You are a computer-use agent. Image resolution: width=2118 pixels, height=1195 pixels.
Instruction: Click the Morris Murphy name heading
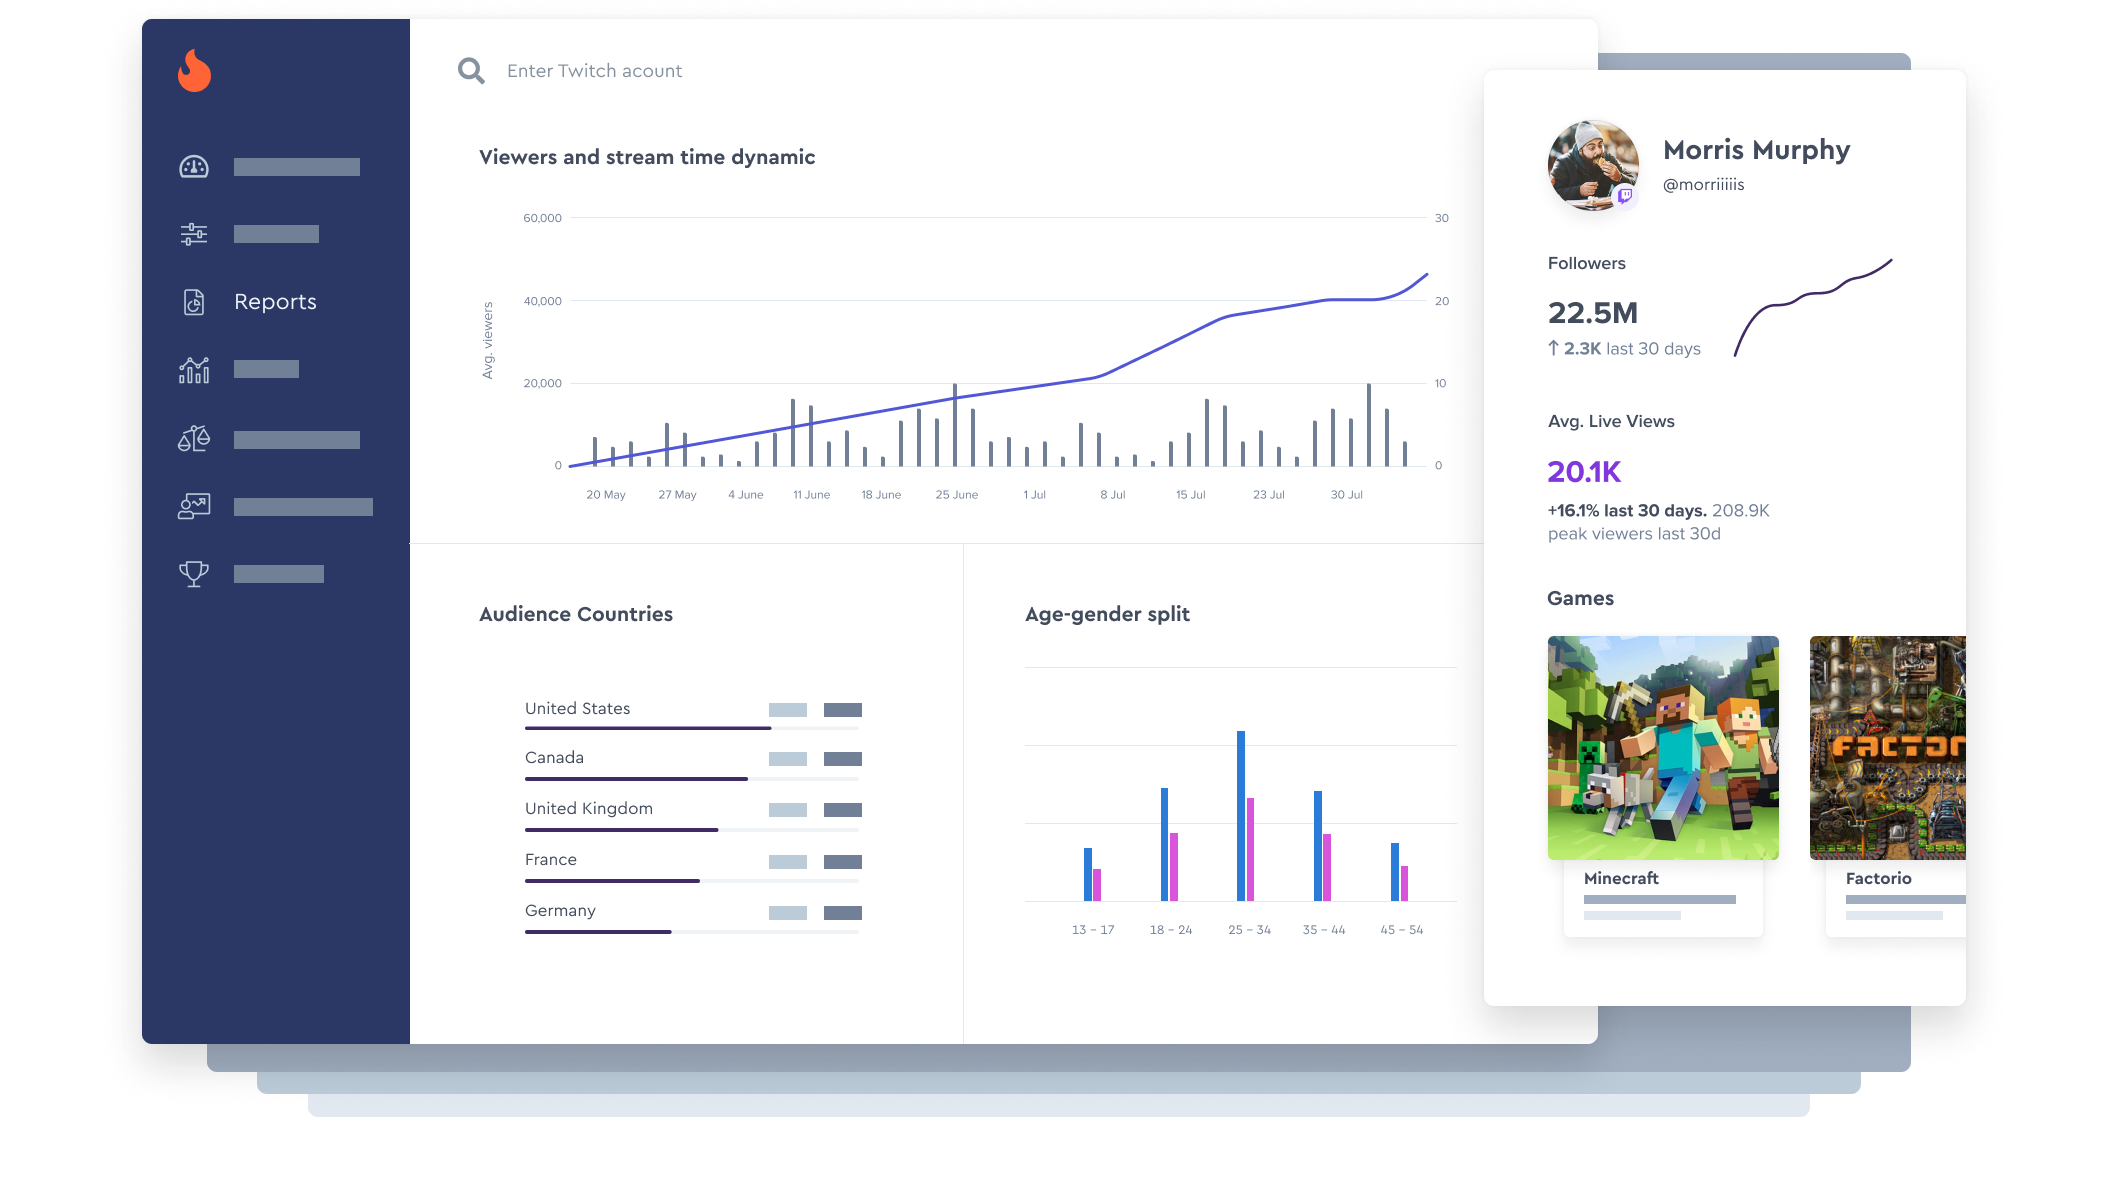point(1756,150)
